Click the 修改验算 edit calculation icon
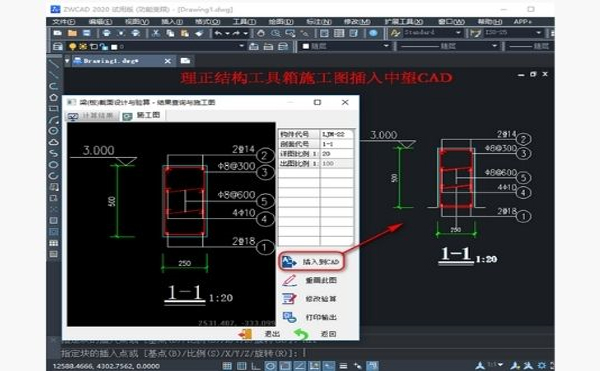 tap(289, 299)
